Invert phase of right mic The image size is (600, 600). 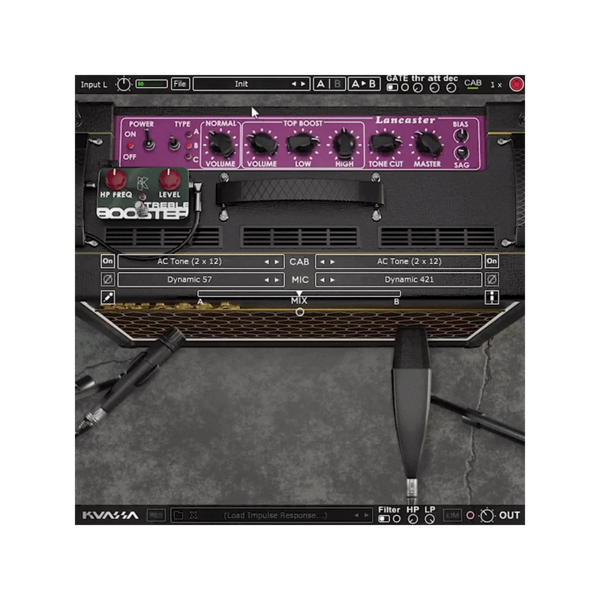point(492,279)
